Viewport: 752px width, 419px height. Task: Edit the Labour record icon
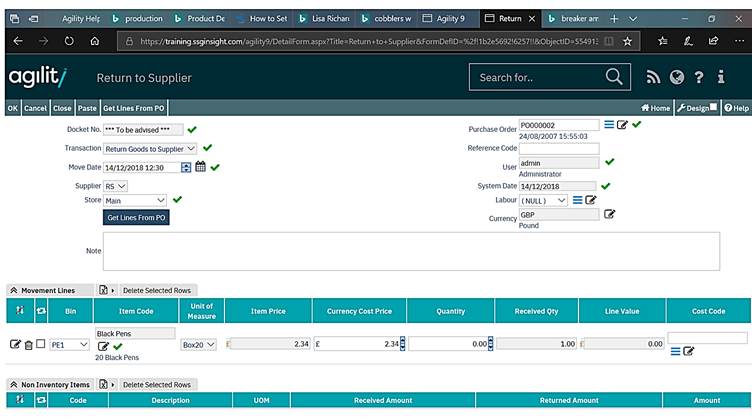point(591,200)
